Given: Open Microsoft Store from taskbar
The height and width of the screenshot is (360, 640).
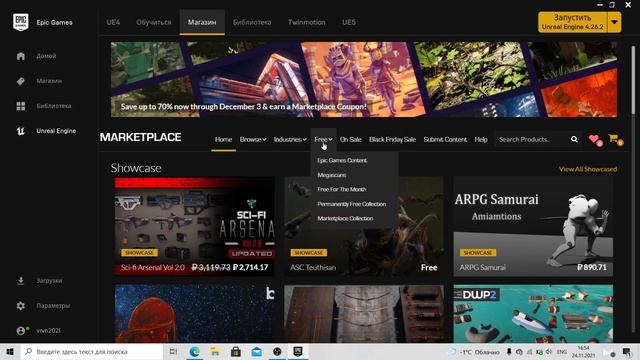Looking at the screenshot, I should pos(236,351).
